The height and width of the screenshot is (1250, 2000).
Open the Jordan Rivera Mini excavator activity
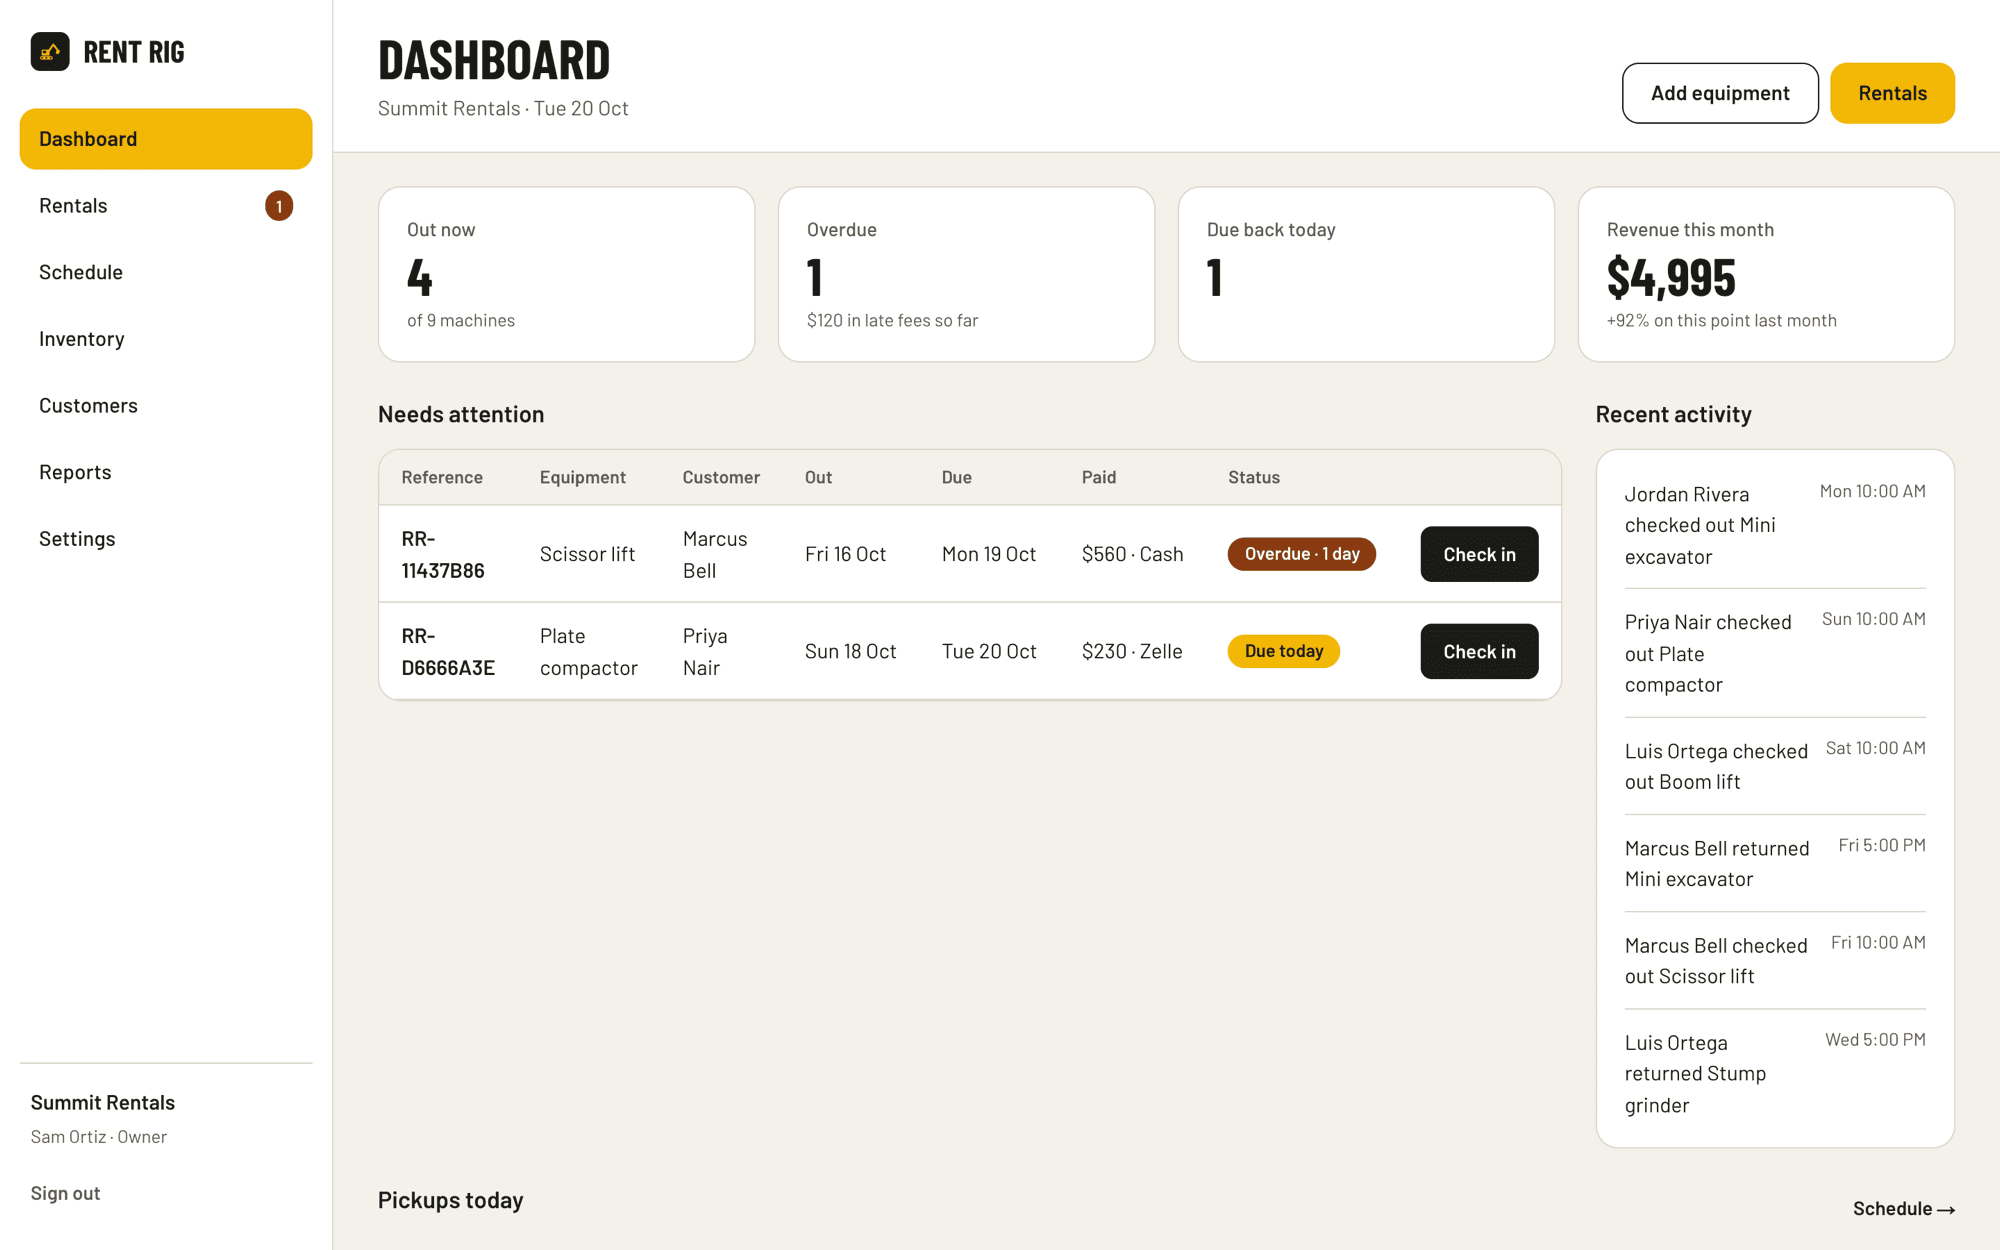tap(1775, 525)
